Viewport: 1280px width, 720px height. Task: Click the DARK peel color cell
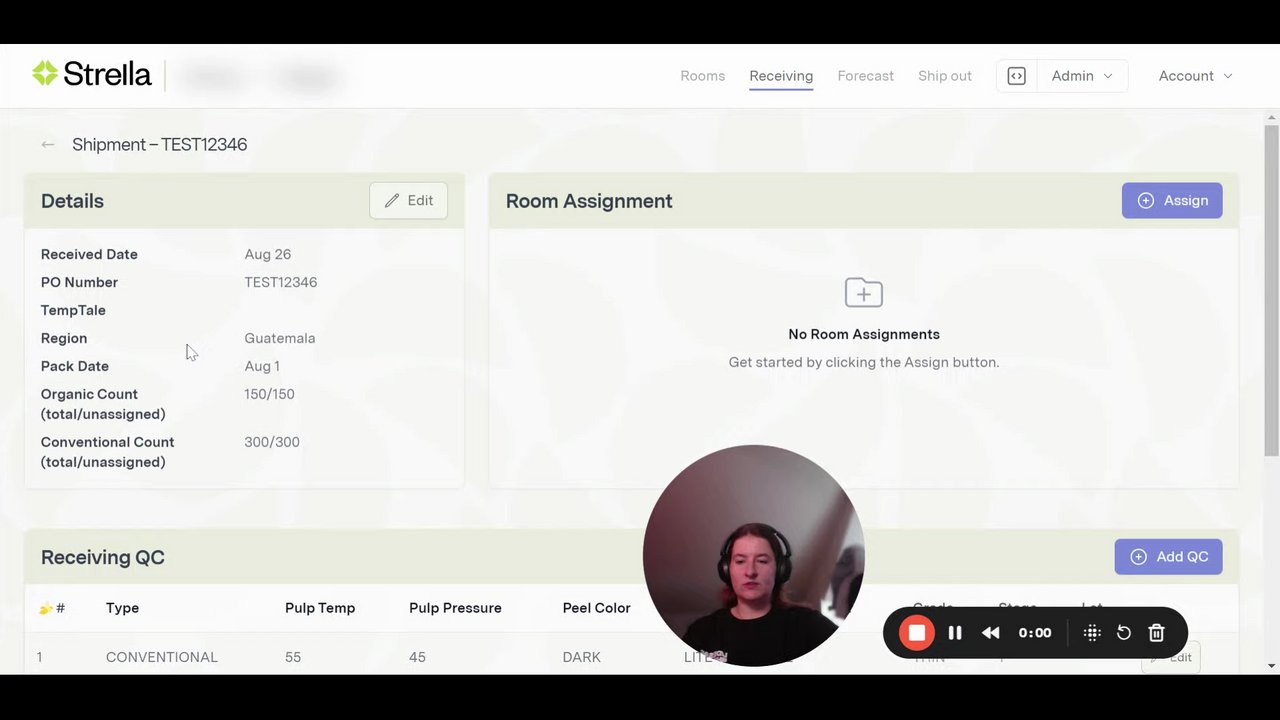tap(582, 657)
